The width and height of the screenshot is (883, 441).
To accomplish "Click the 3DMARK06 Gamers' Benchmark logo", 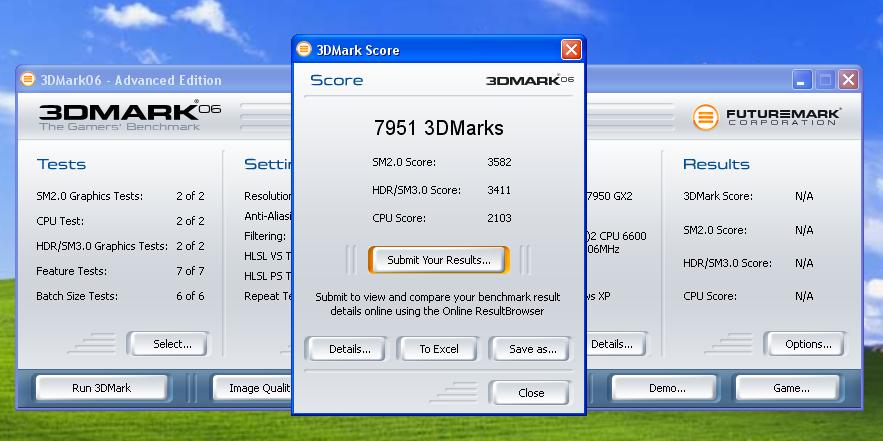I will pos(130,115).
